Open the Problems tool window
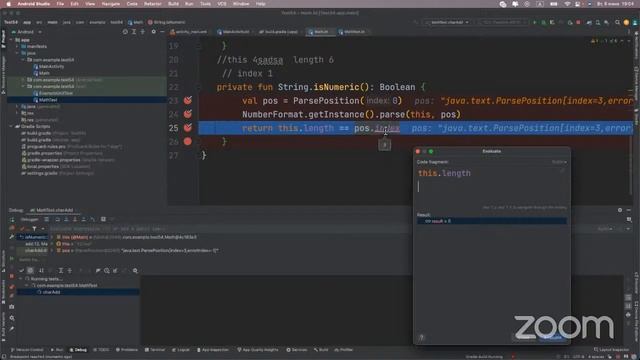 (x=127, y=350)
